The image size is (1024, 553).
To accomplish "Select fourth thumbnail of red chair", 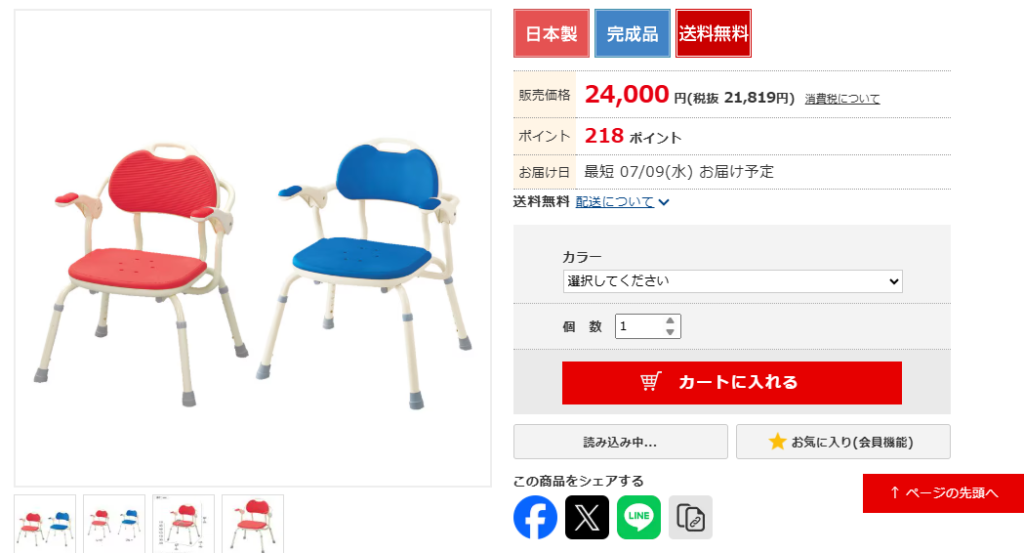I will point(253,524).
